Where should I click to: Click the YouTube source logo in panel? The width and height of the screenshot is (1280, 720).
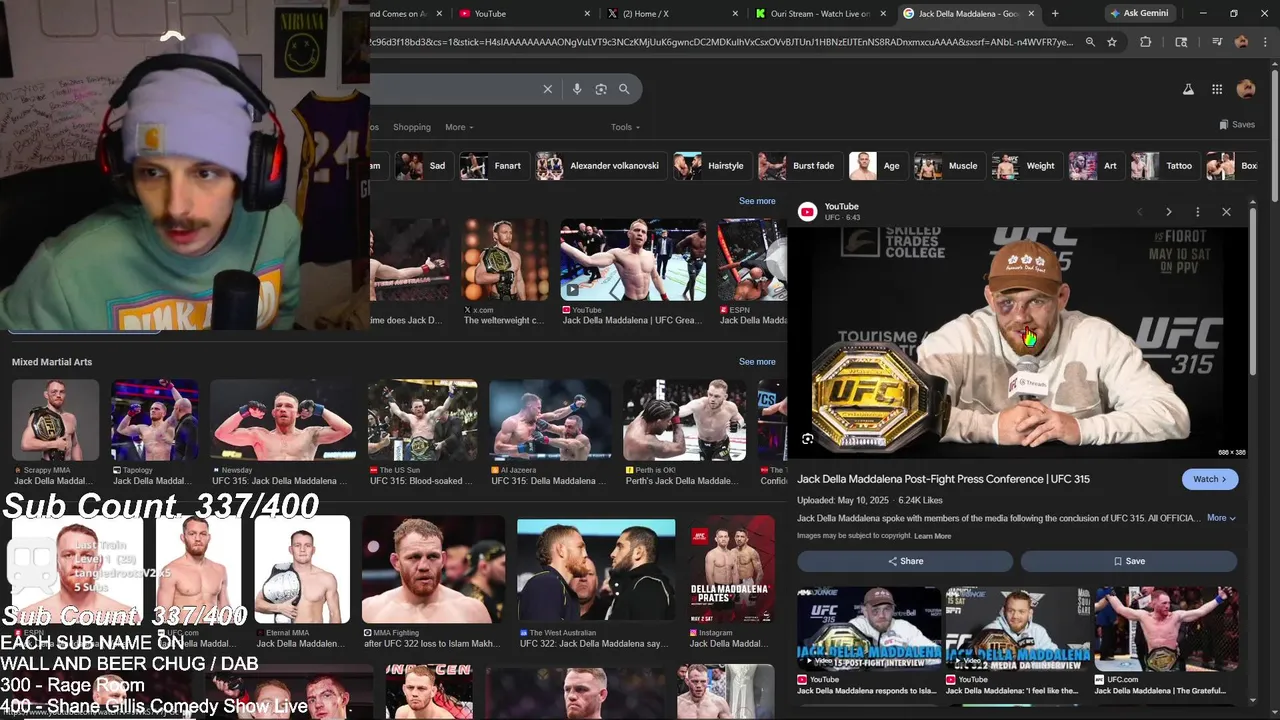(x=807, y=212)
